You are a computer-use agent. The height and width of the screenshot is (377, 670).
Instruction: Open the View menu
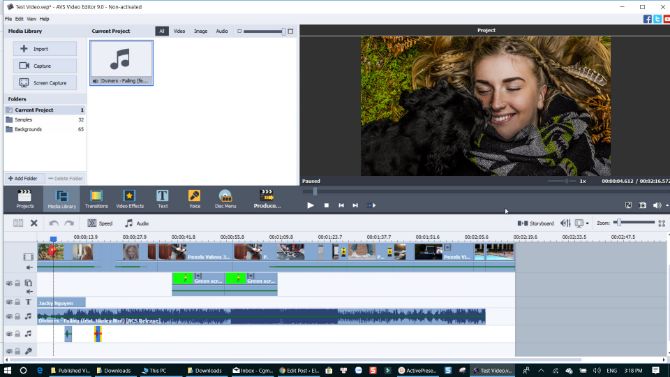tap(31, 19)
